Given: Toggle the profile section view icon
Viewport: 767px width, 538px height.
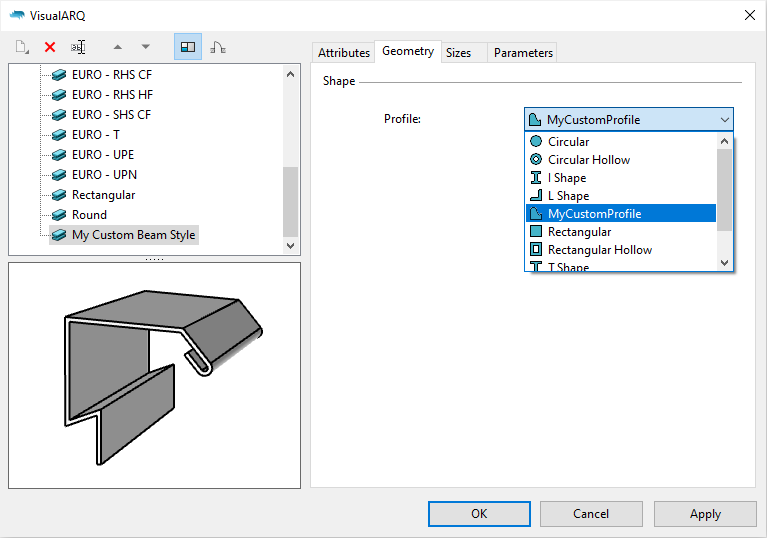Looking at the screenshot, I should tap(218, 47).
